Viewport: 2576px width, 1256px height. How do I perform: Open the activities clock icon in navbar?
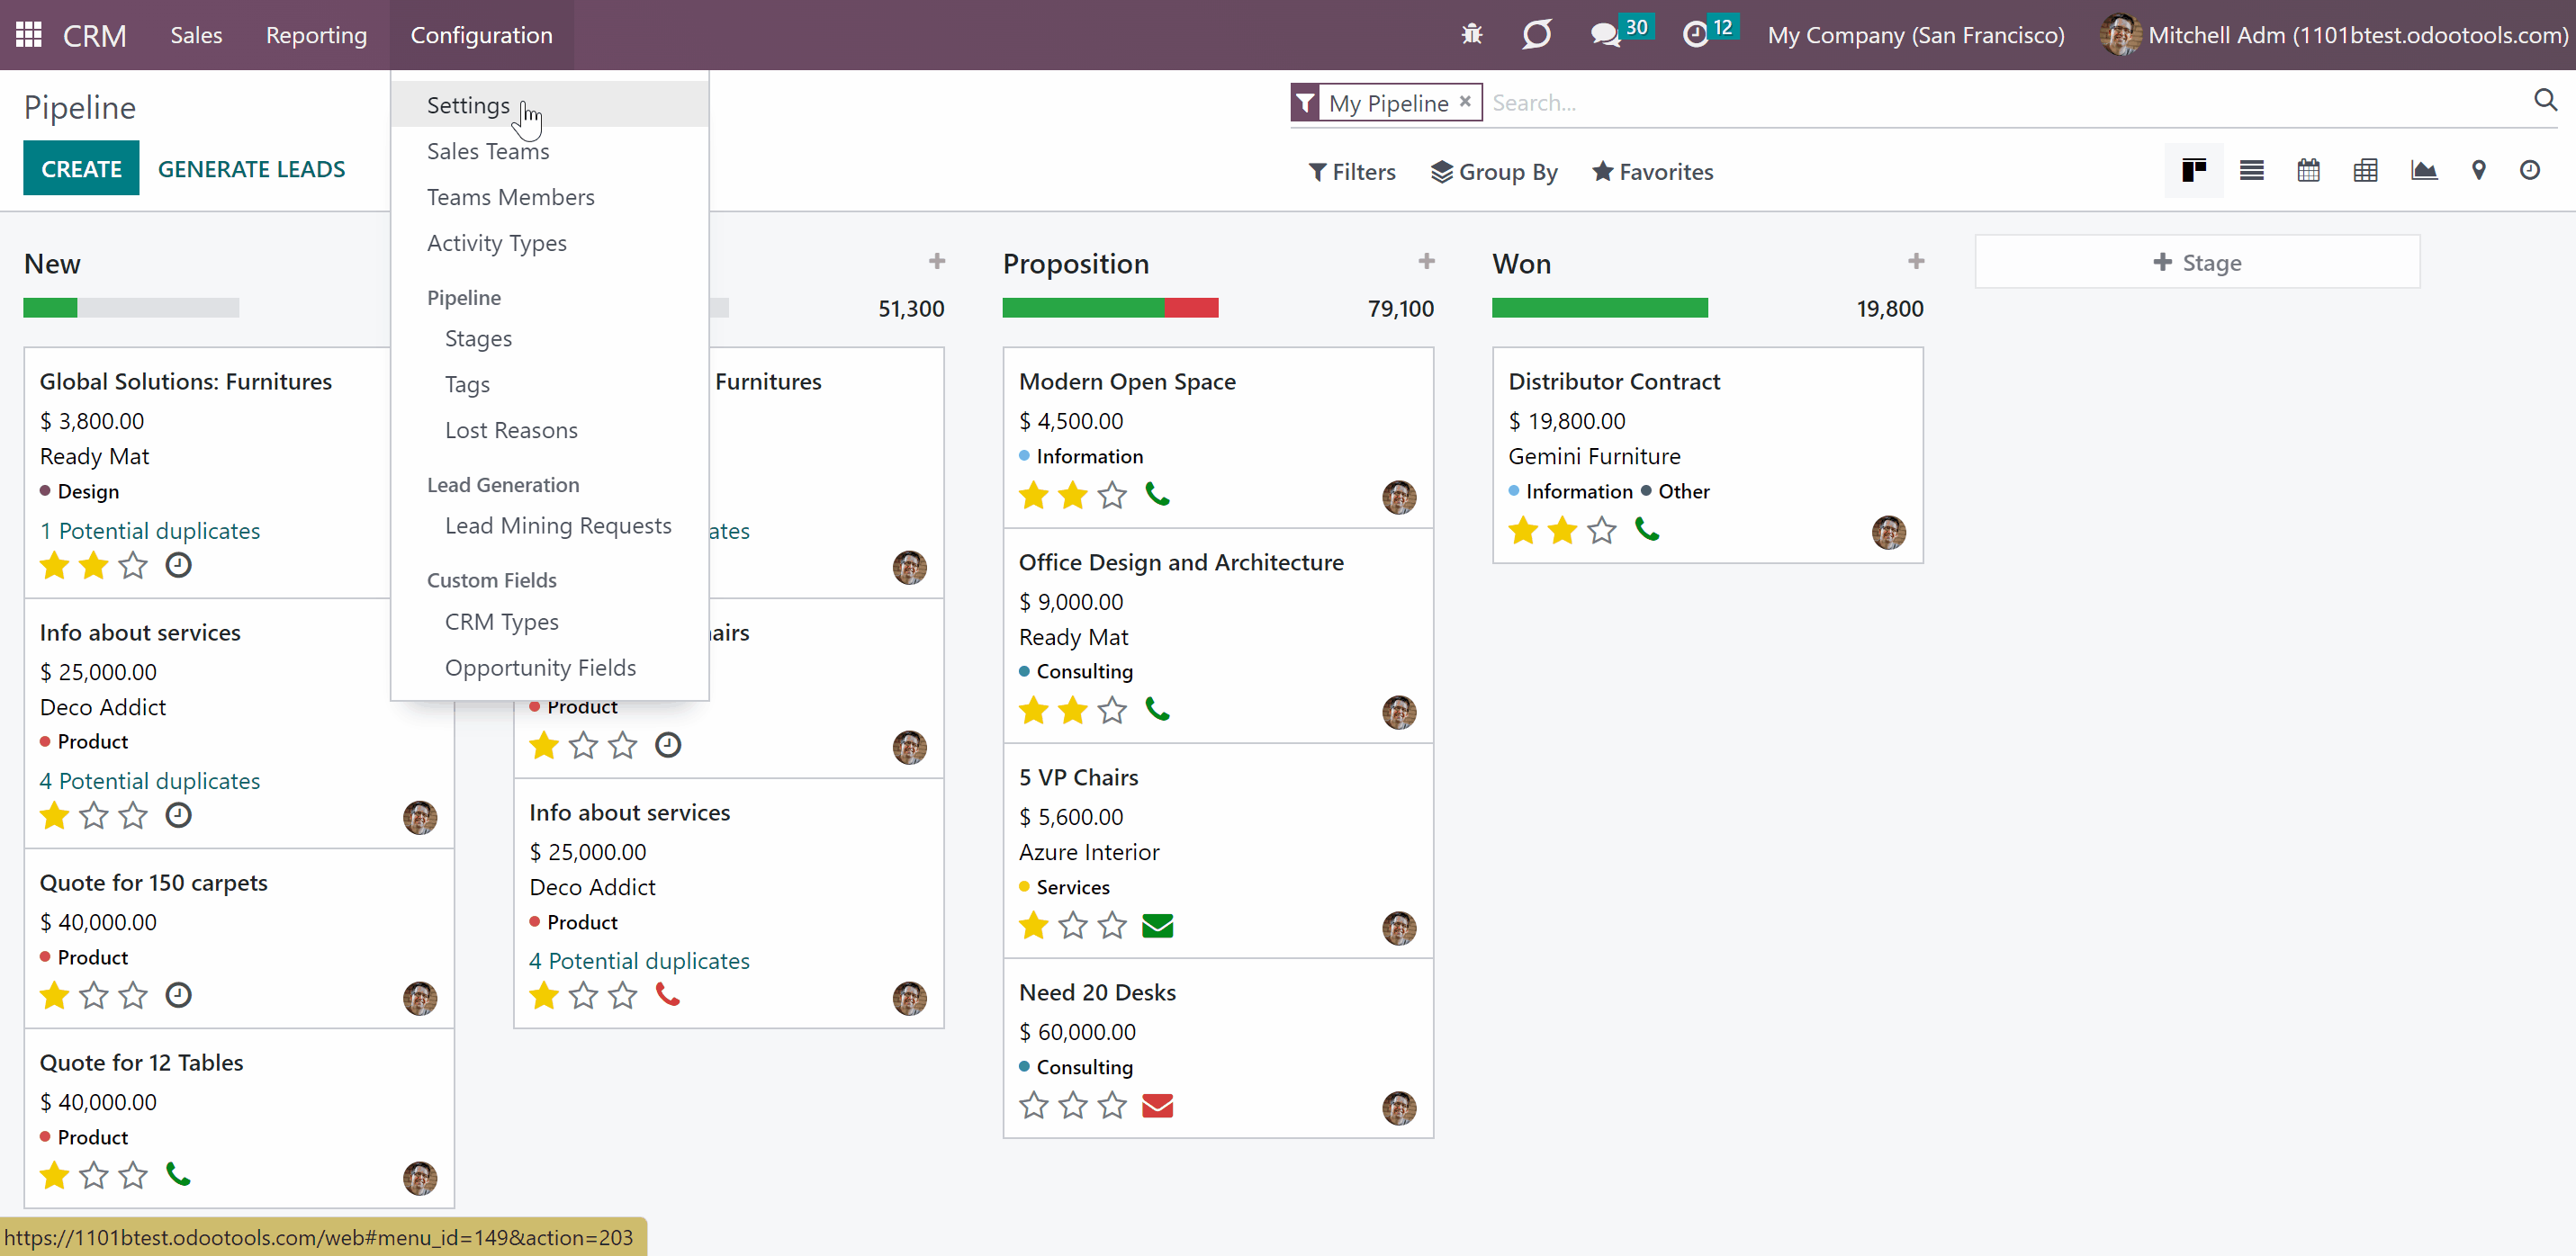1695,35
